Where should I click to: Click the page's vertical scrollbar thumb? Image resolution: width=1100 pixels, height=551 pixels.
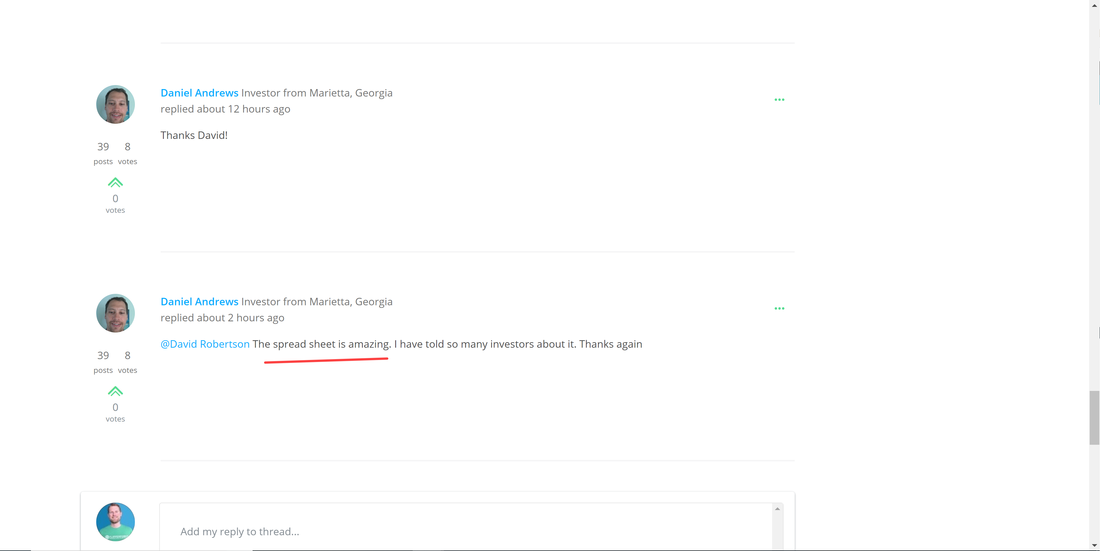[1094, 418]
